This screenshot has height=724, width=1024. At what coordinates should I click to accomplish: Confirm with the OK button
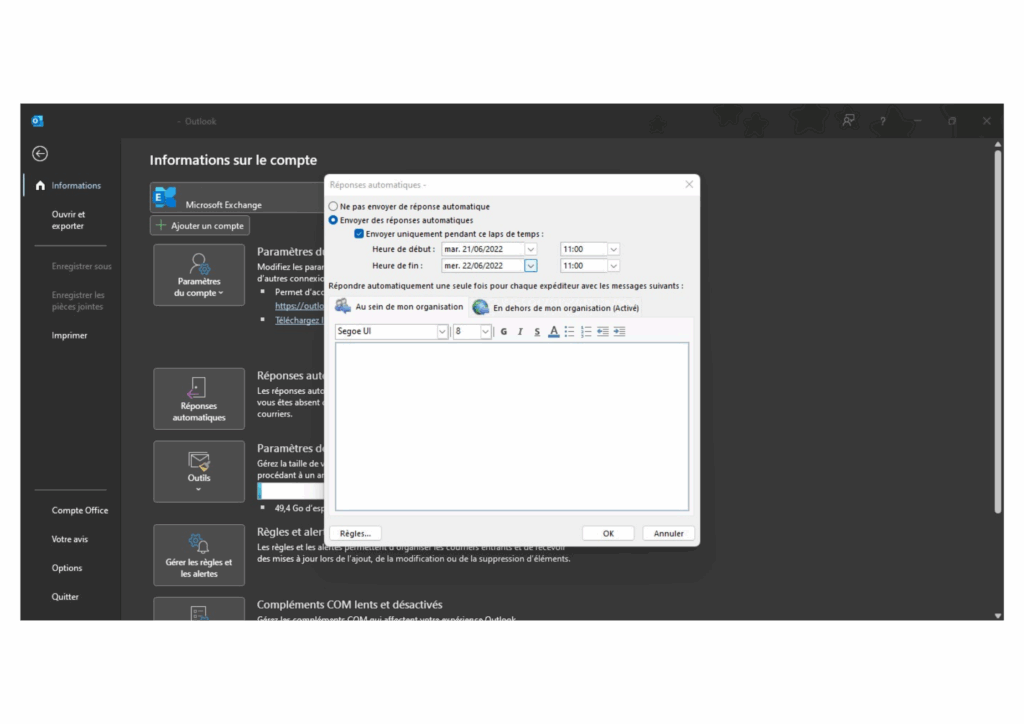(x=608, y=533)
